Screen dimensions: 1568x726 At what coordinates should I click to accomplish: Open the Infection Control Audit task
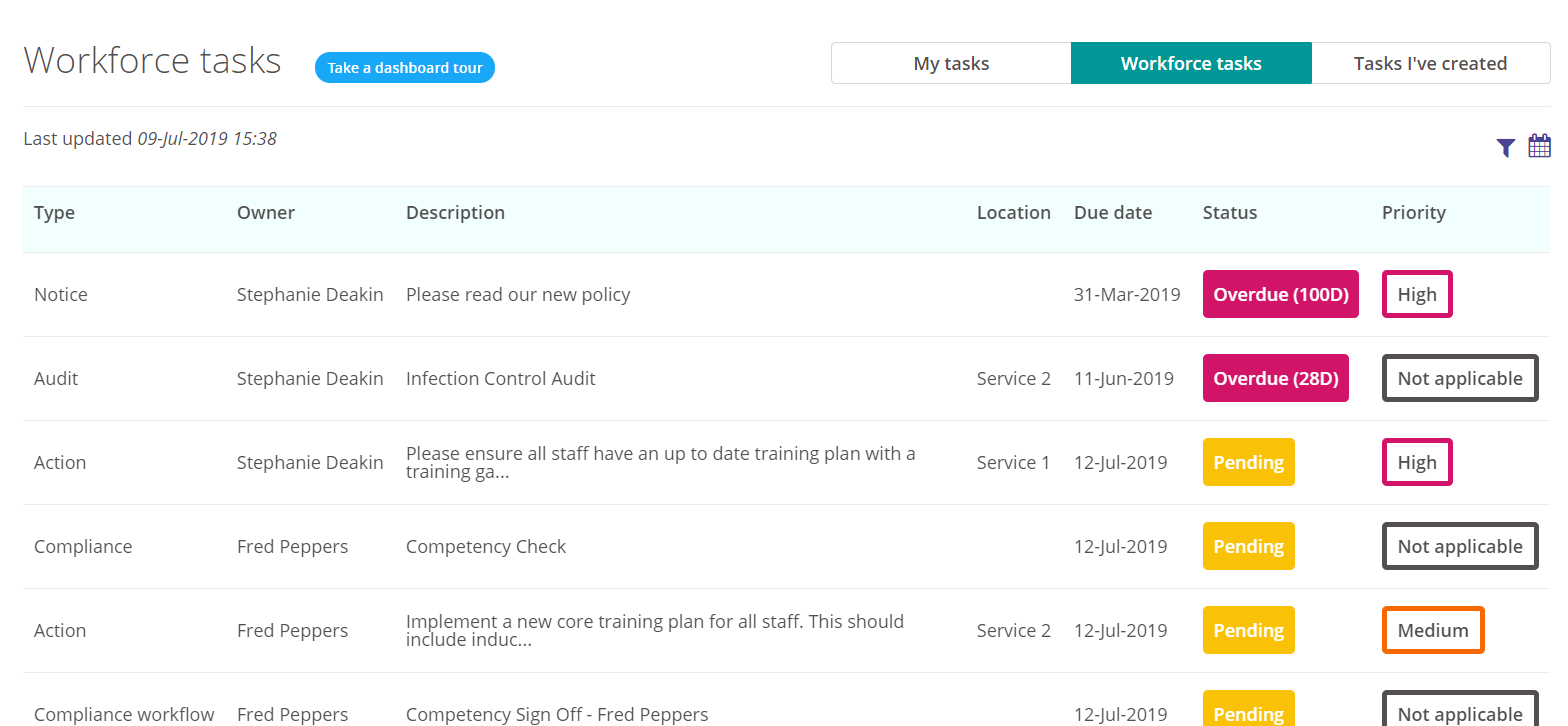[501, 378]
